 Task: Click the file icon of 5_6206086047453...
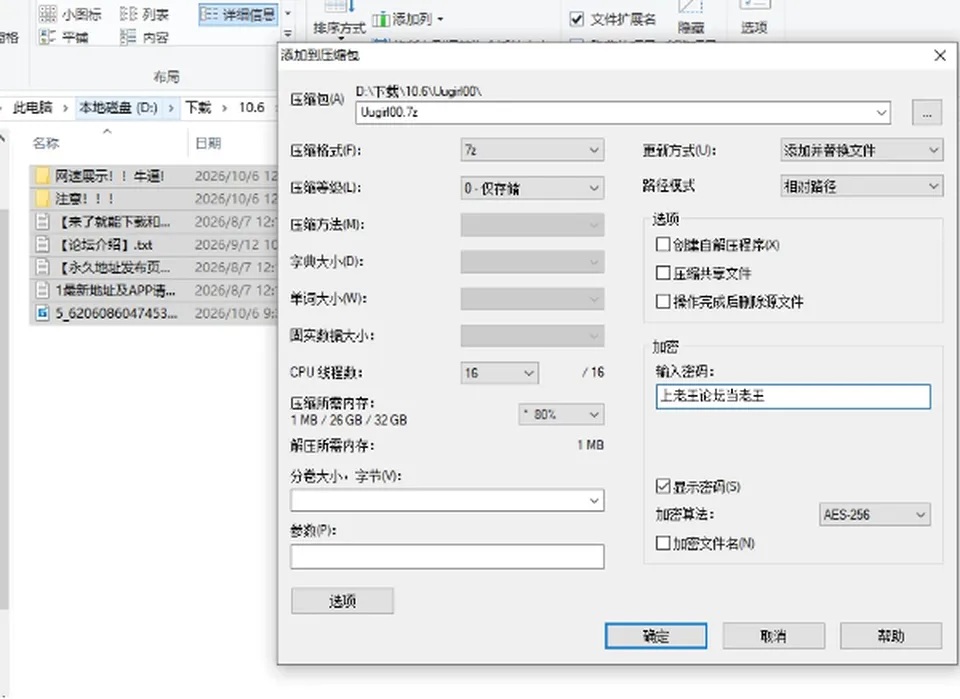click(42, 313)
